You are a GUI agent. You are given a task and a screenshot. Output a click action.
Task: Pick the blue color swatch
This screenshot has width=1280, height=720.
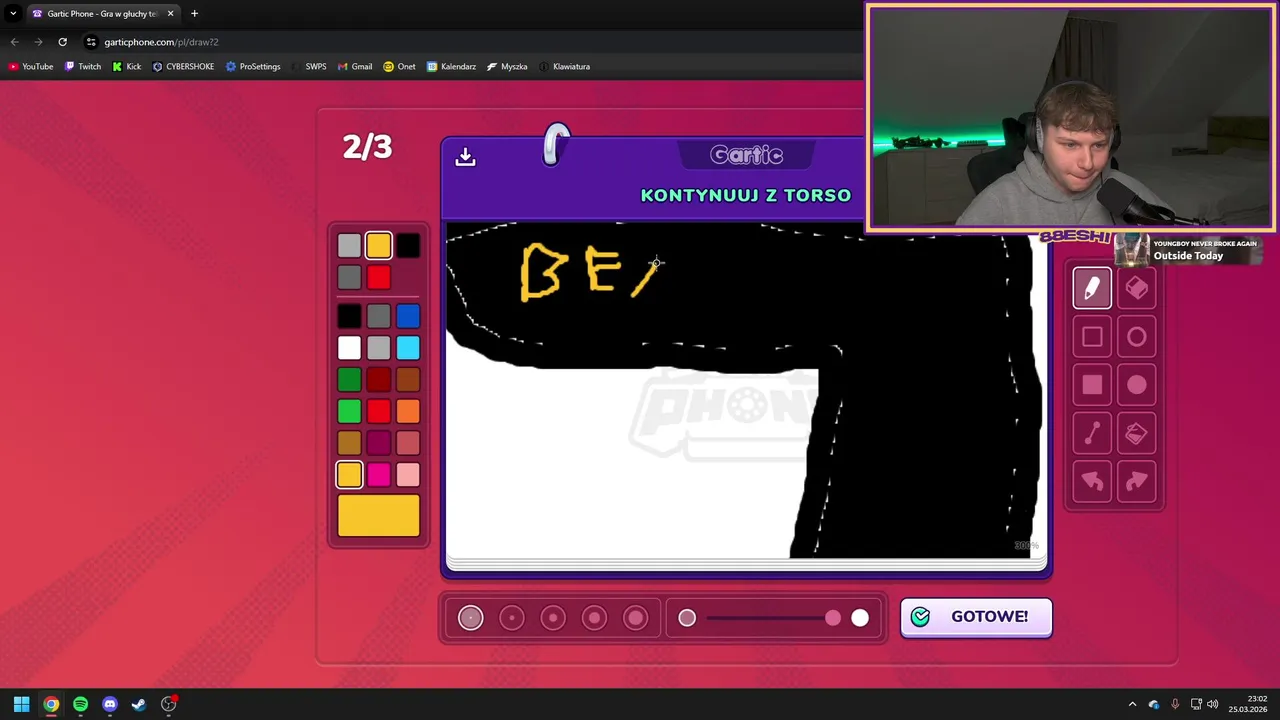408,317
